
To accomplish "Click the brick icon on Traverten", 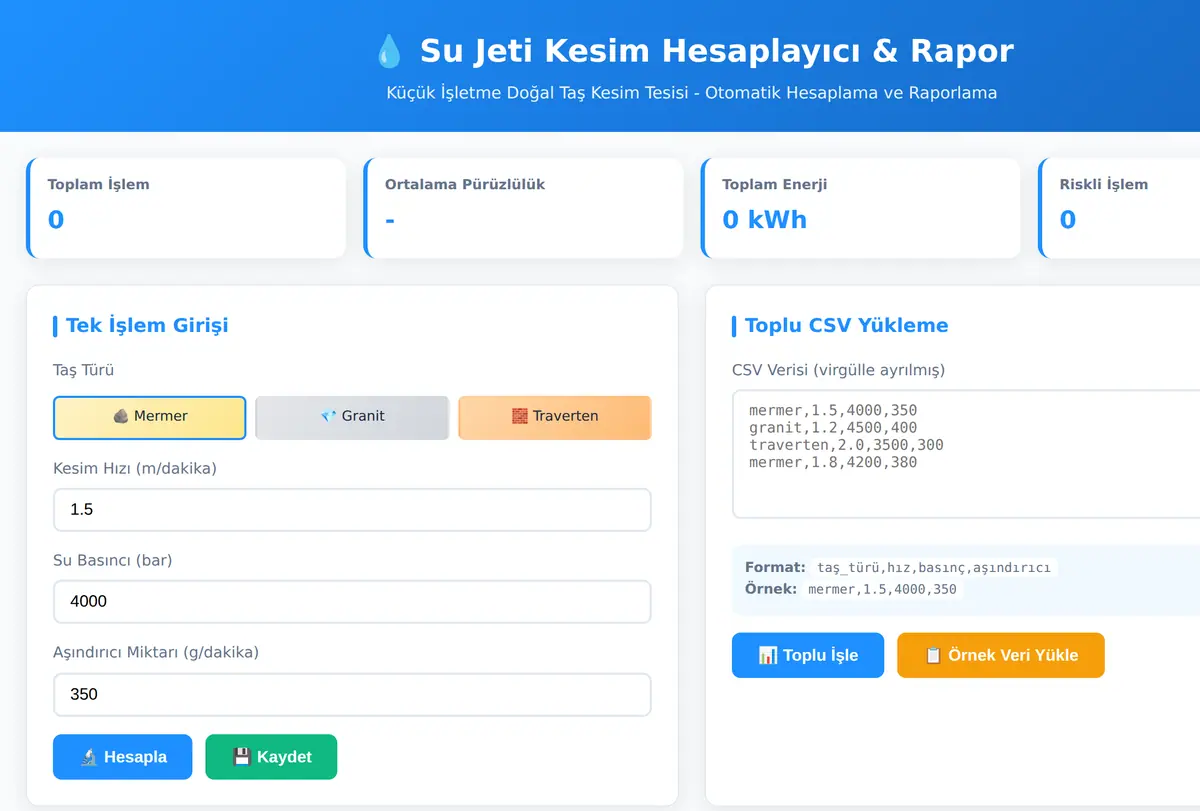I will tap(520, 416).
